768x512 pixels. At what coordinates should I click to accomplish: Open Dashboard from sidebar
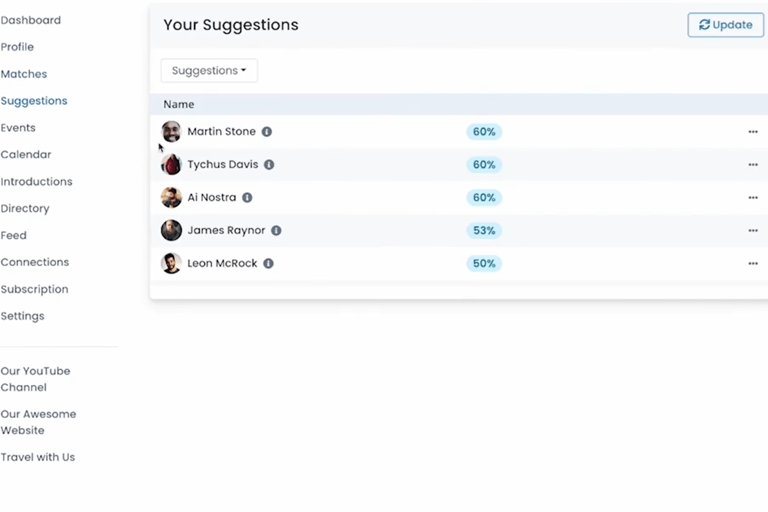(x=31, y=20)
